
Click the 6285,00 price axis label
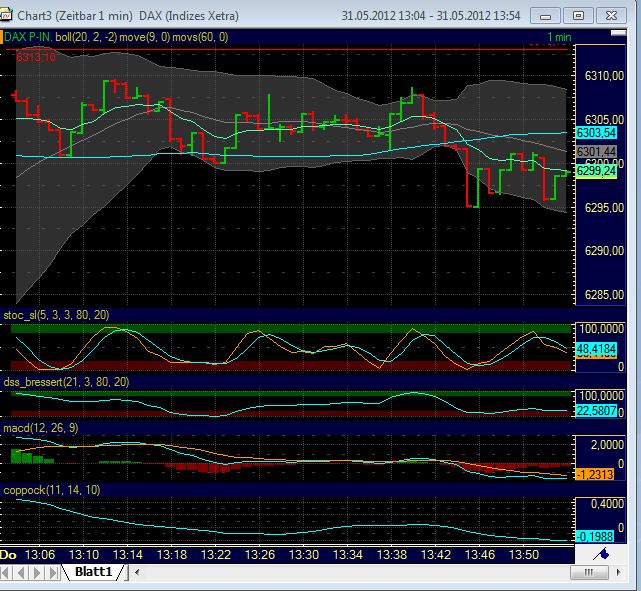pos(604,295)
